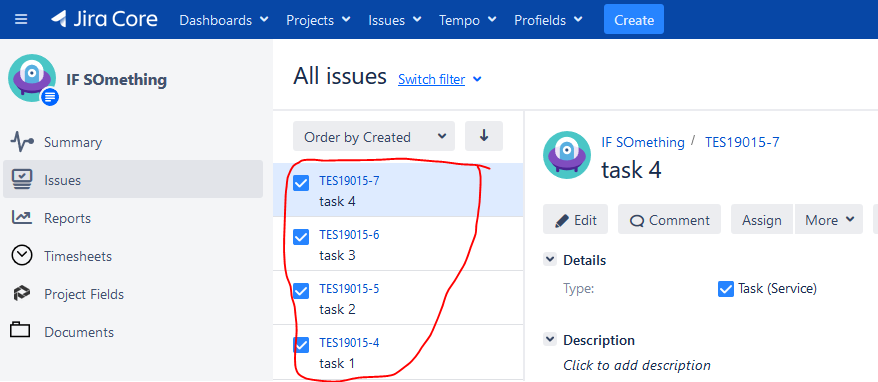Open Project Fields in the sidebar
This screenshot has height=382, width=878.
pos(133,294)
